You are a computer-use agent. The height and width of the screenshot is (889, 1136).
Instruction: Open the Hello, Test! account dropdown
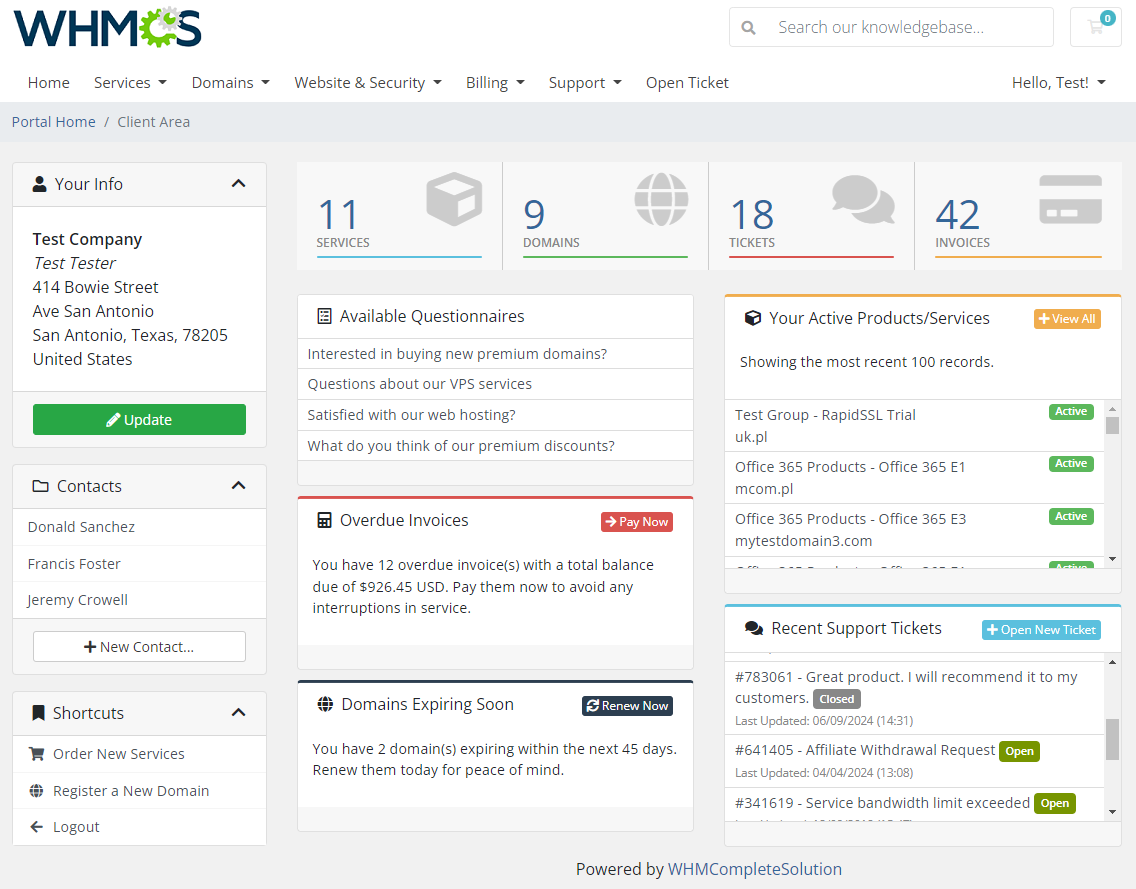(x=1059, y=82)
